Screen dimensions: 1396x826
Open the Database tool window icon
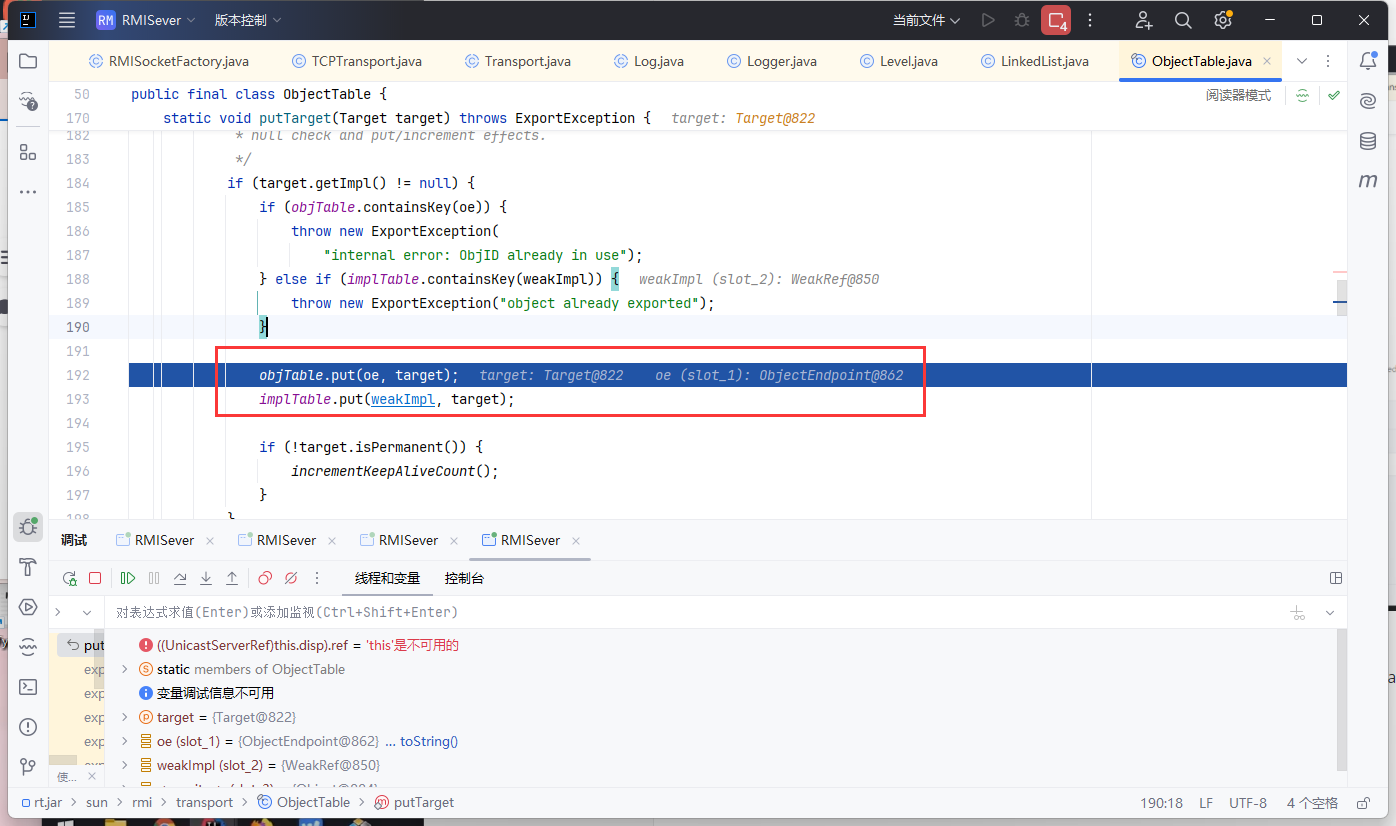[x=1367, y=141]
